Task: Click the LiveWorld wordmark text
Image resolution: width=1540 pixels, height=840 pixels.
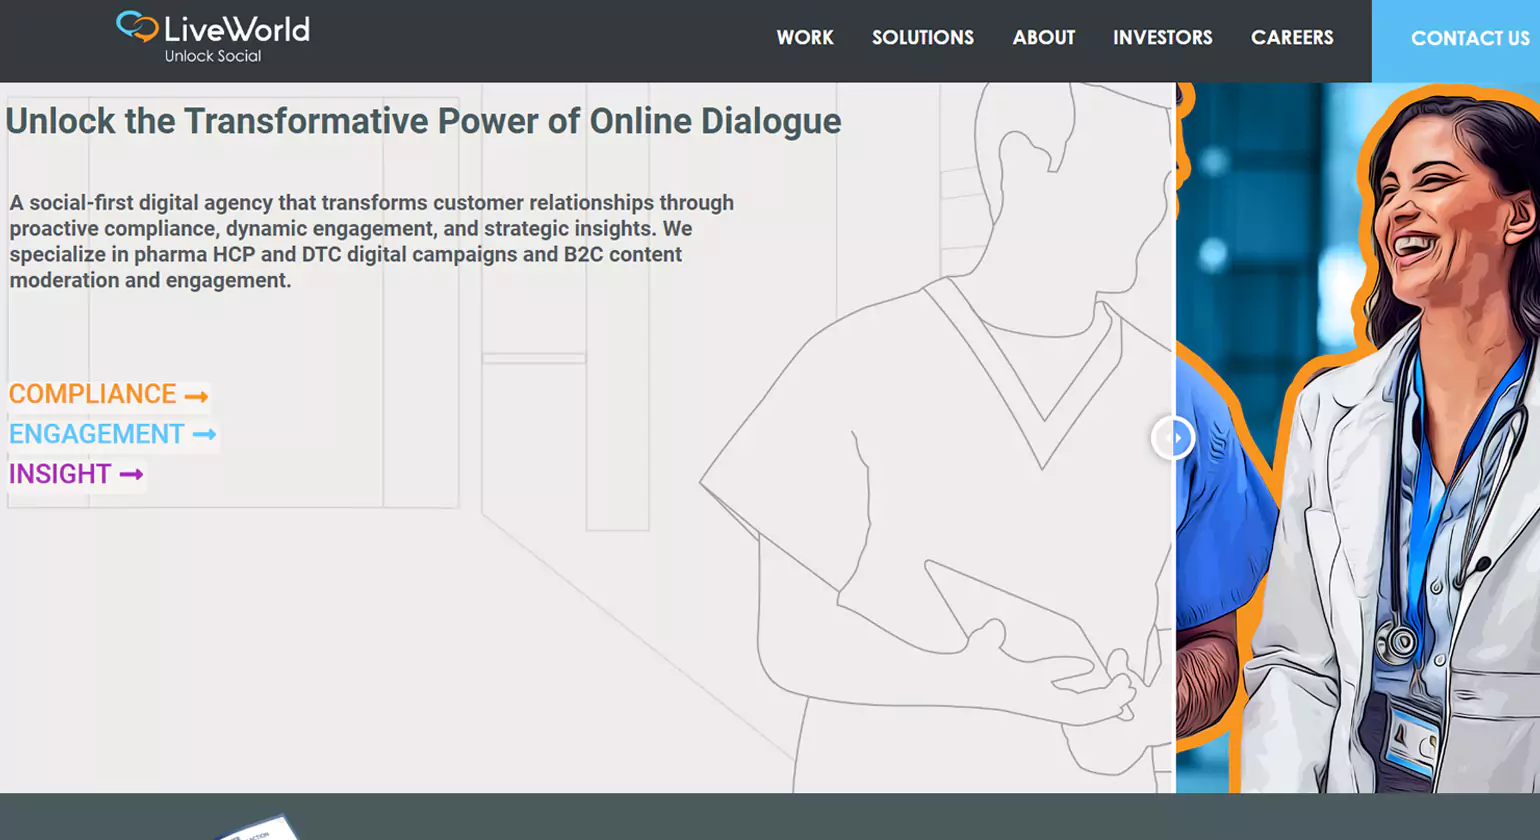Action: pos(237,29)
